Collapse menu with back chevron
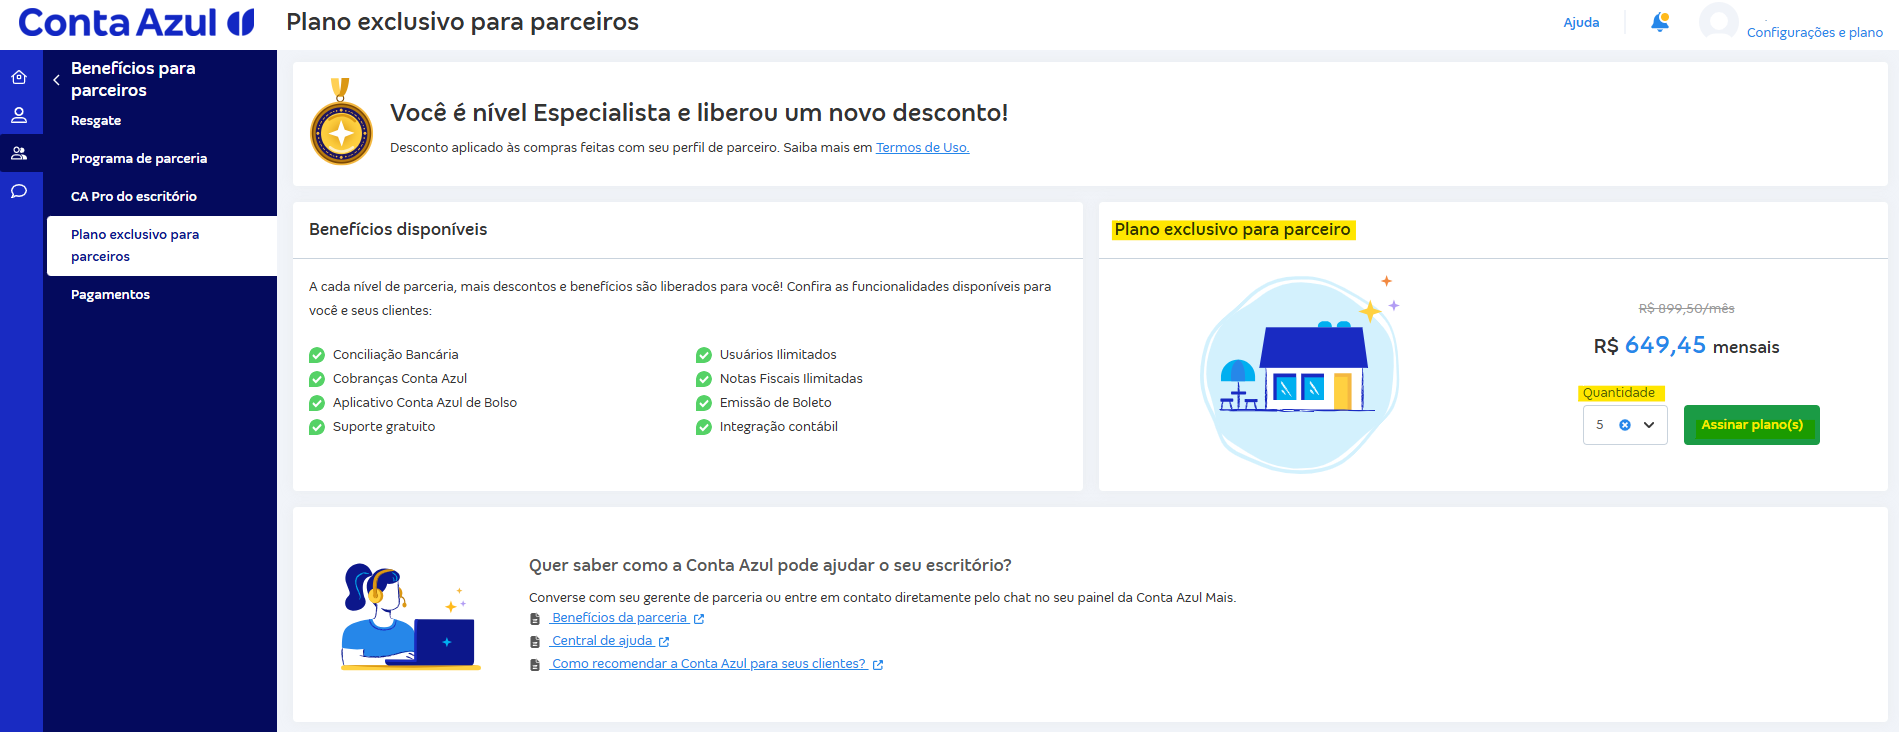 (x=56, y=80)
